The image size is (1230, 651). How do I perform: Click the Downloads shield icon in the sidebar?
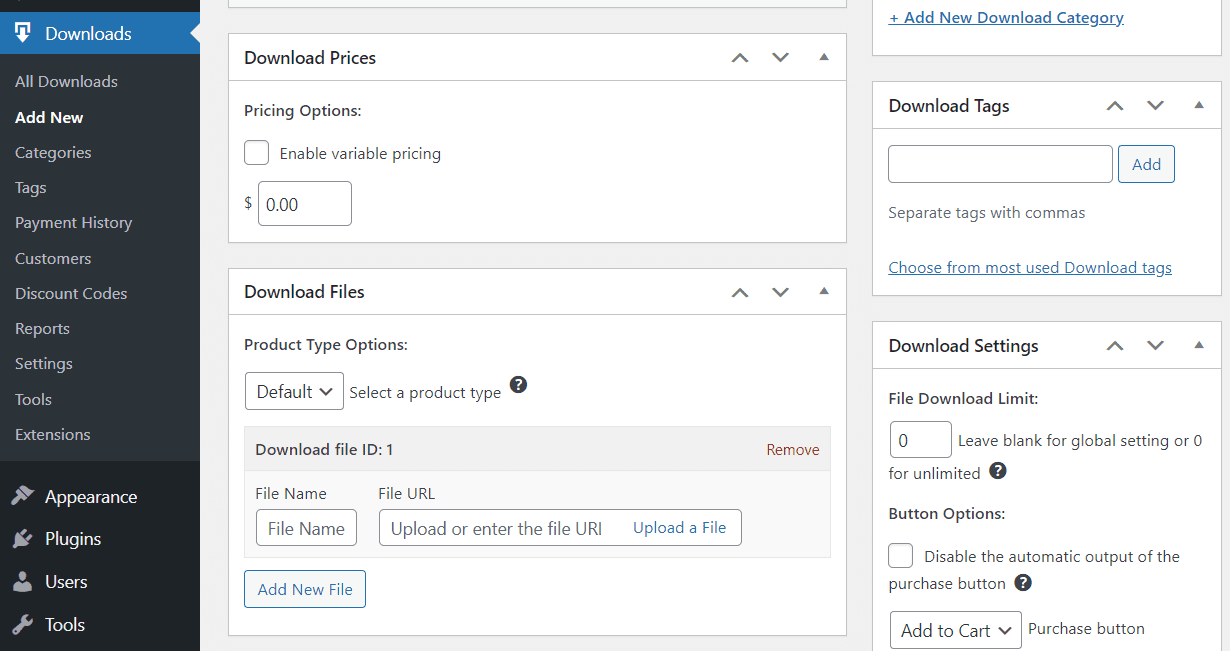(x=22, y=32)
